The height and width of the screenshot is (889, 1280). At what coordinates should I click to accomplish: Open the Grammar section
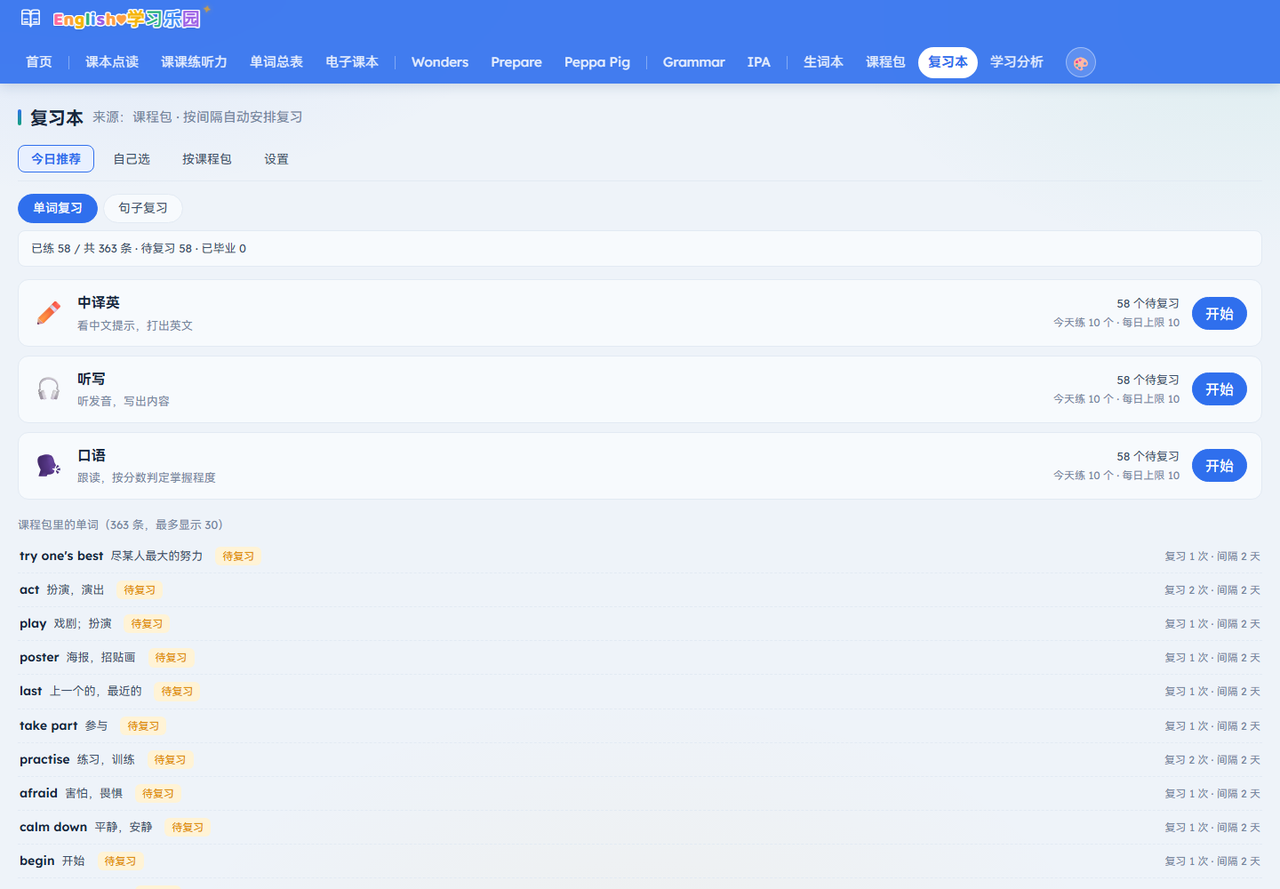pos(694,62)
